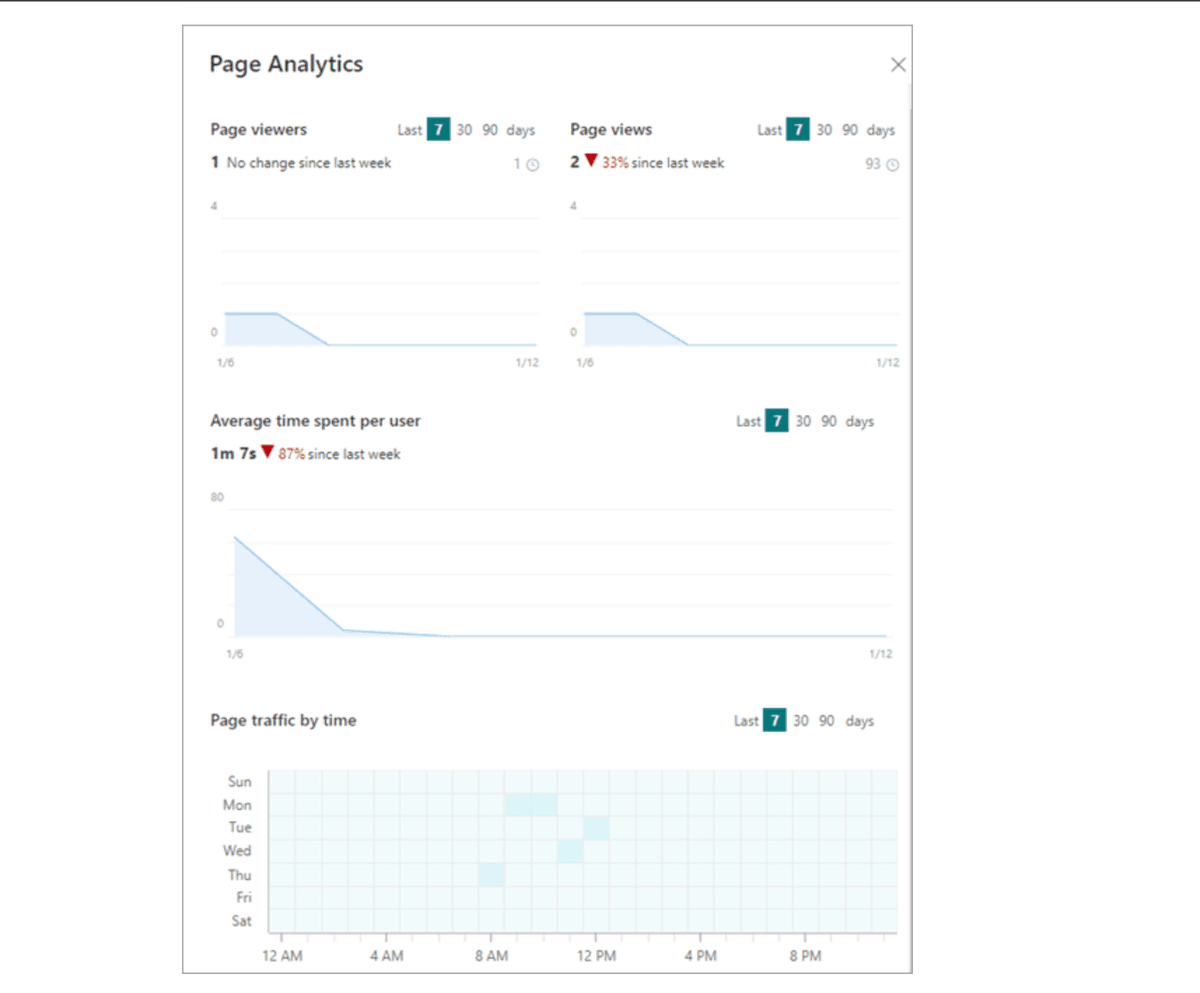Click the Sun row label in heatmap
The image size is (1200, 993).
coord(241,782)
